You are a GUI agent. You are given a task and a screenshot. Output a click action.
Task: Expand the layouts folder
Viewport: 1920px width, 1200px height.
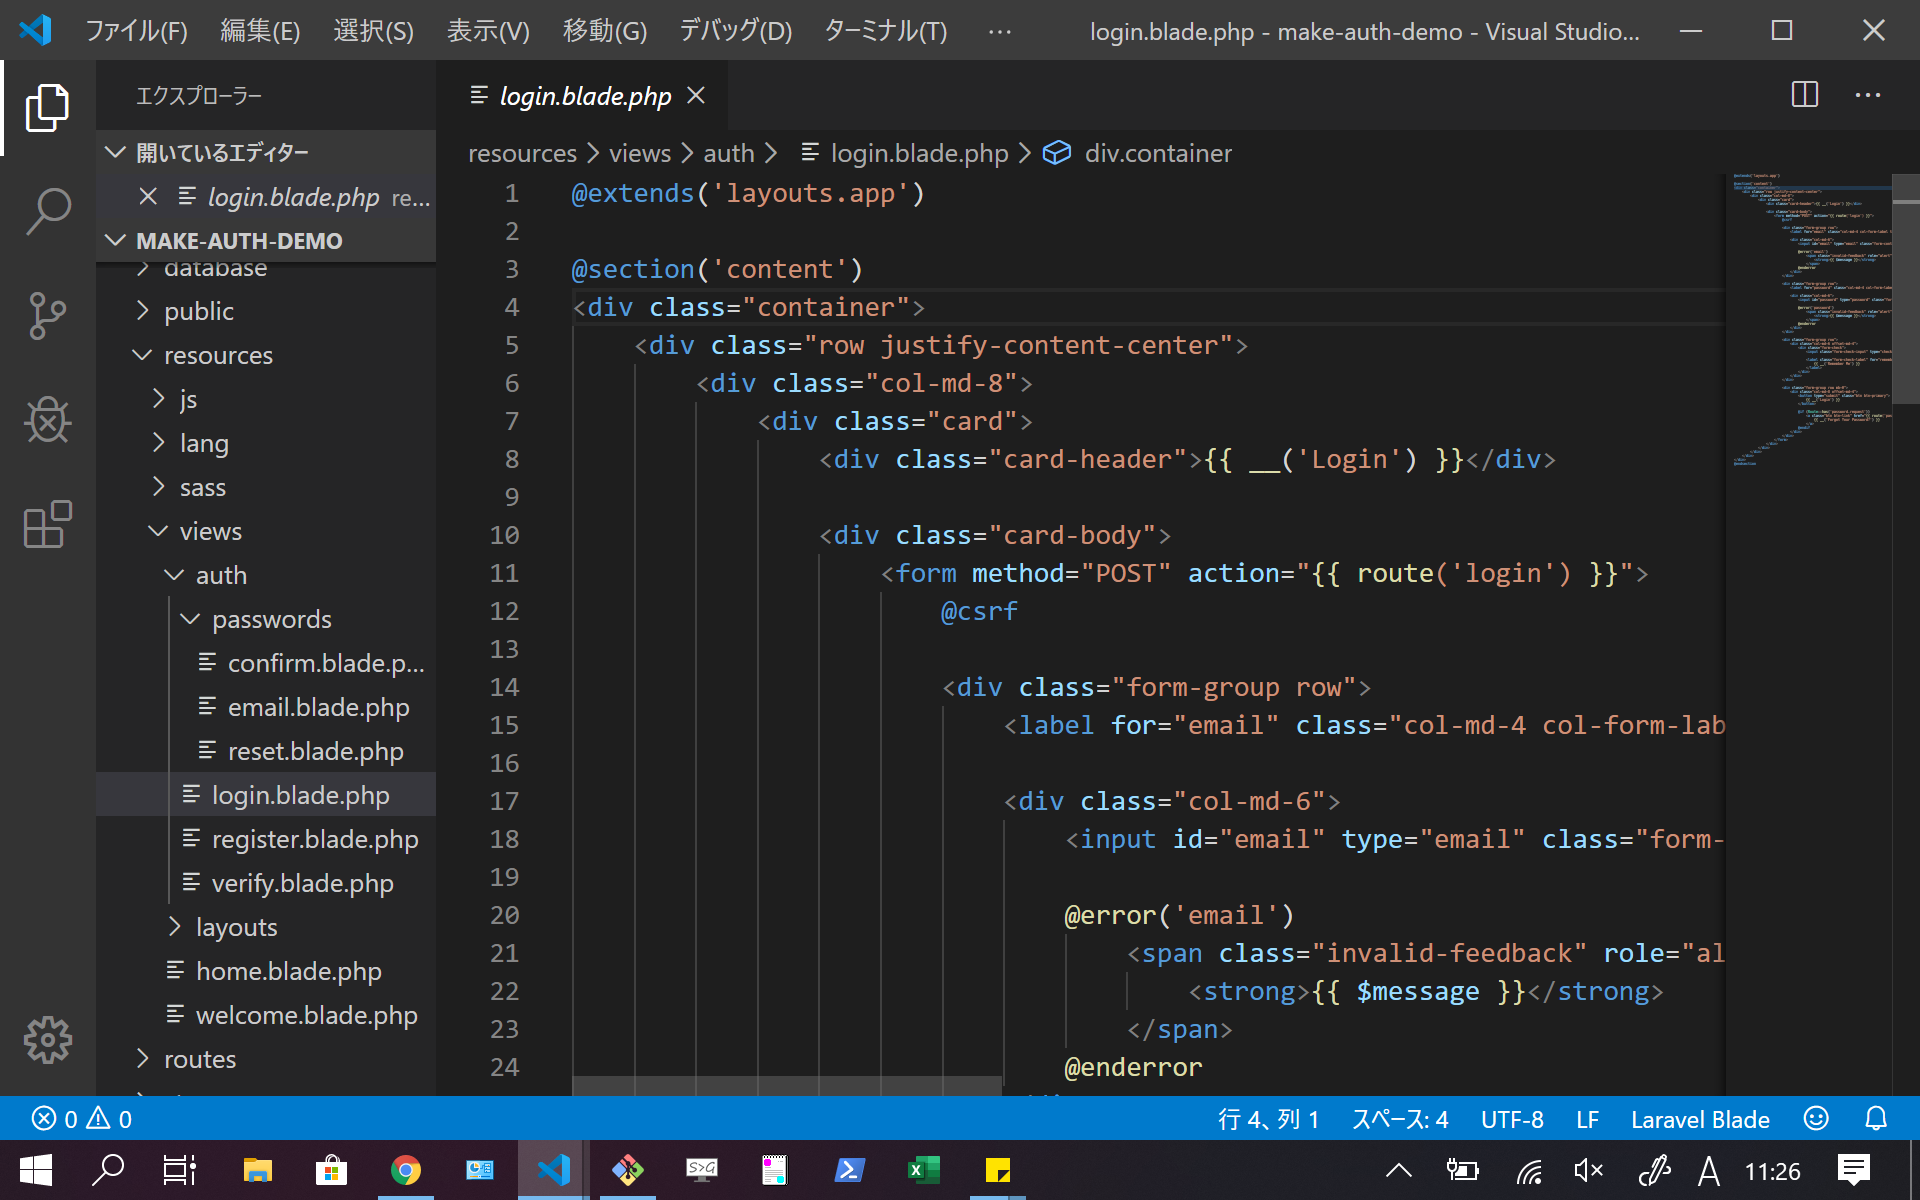pos(236,927)
